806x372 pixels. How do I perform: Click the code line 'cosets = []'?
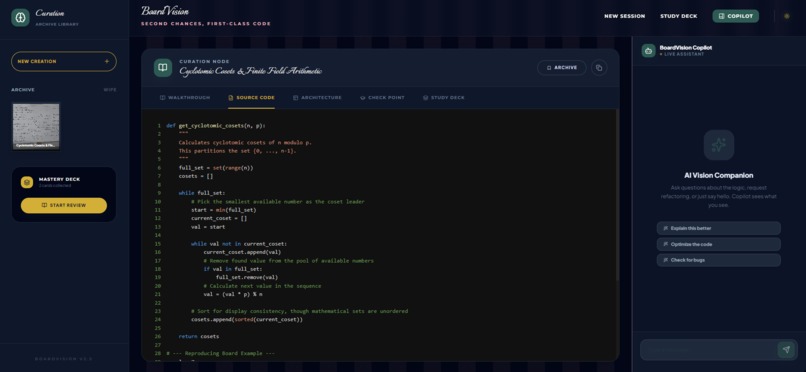(196, 176)
